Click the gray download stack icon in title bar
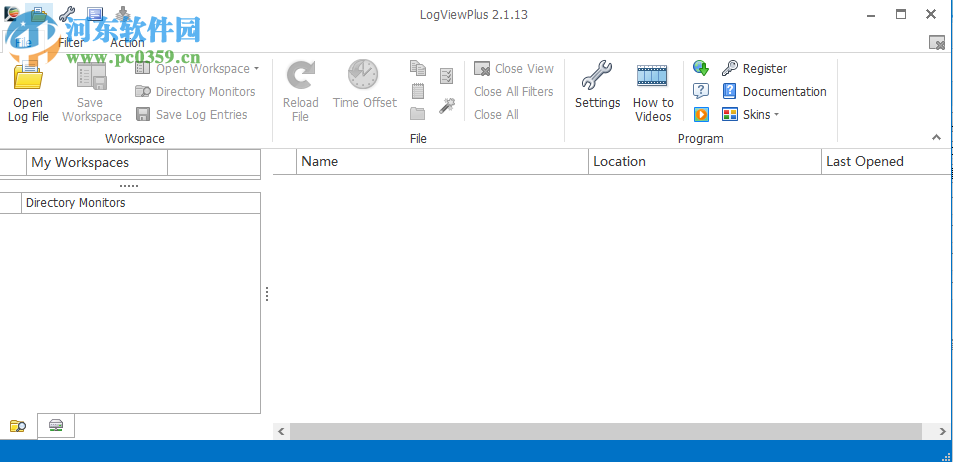The width and height of the screenshot is (953, 462). (x=123, y=13)
